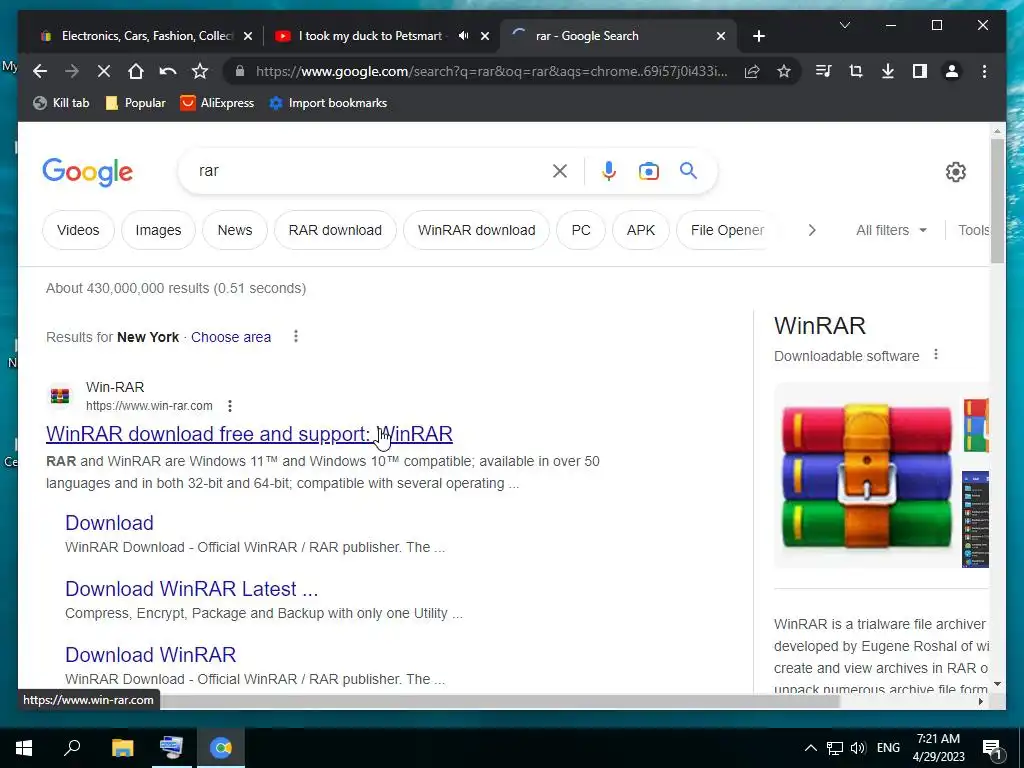Click inside the rar search field
Screen dimensions: 1024x768
[372, 171]
